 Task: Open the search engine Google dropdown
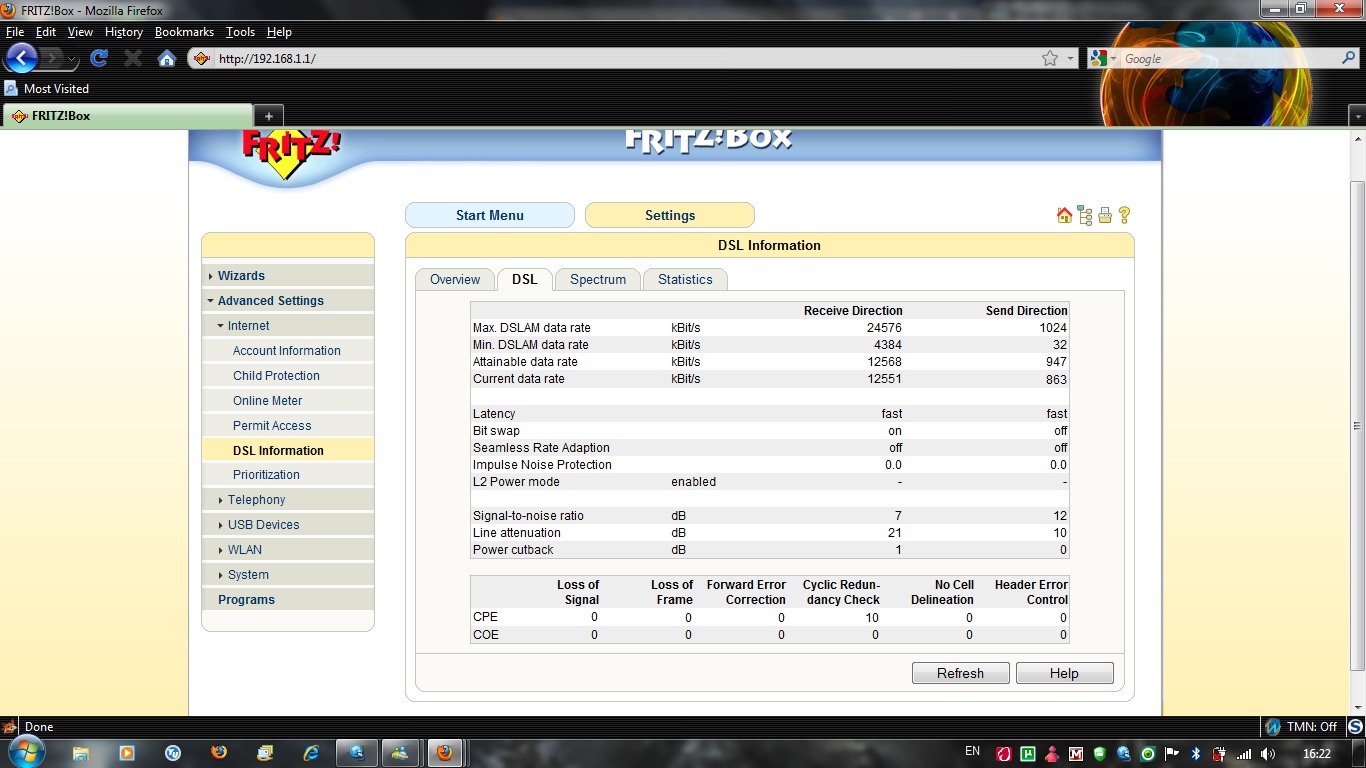point(1104,58)
